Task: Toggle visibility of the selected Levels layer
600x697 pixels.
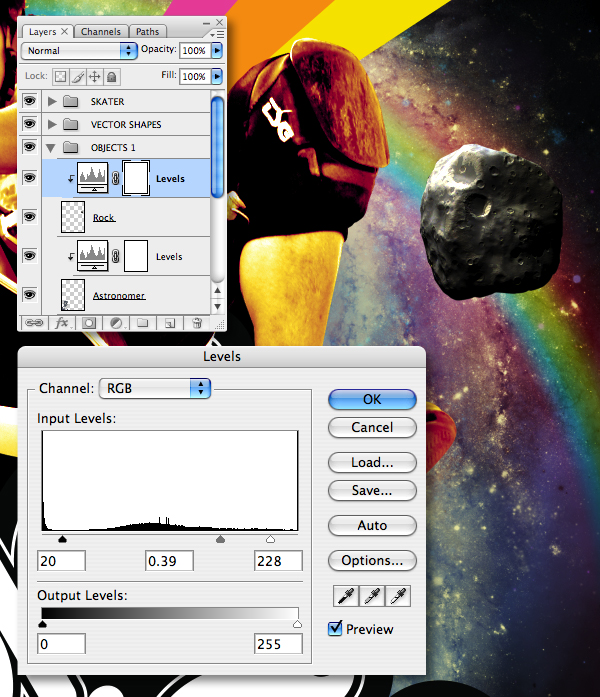Action: pyautogui.click(x=29, y=178)
